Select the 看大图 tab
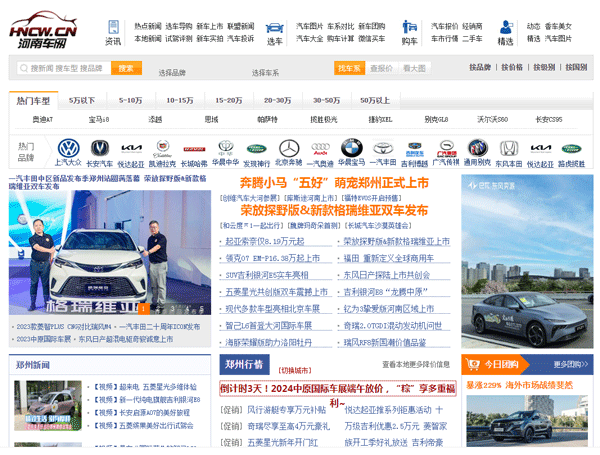The width and height of the screenshot is (600, 455). [414, 68]
